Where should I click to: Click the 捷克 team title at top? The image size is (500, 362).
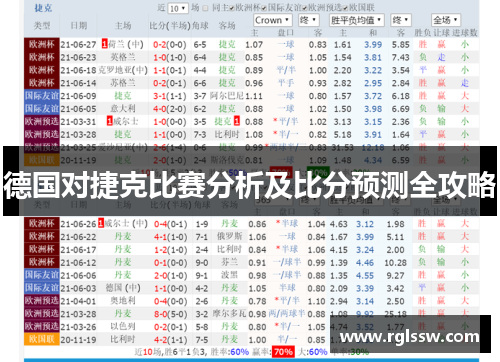43,8
